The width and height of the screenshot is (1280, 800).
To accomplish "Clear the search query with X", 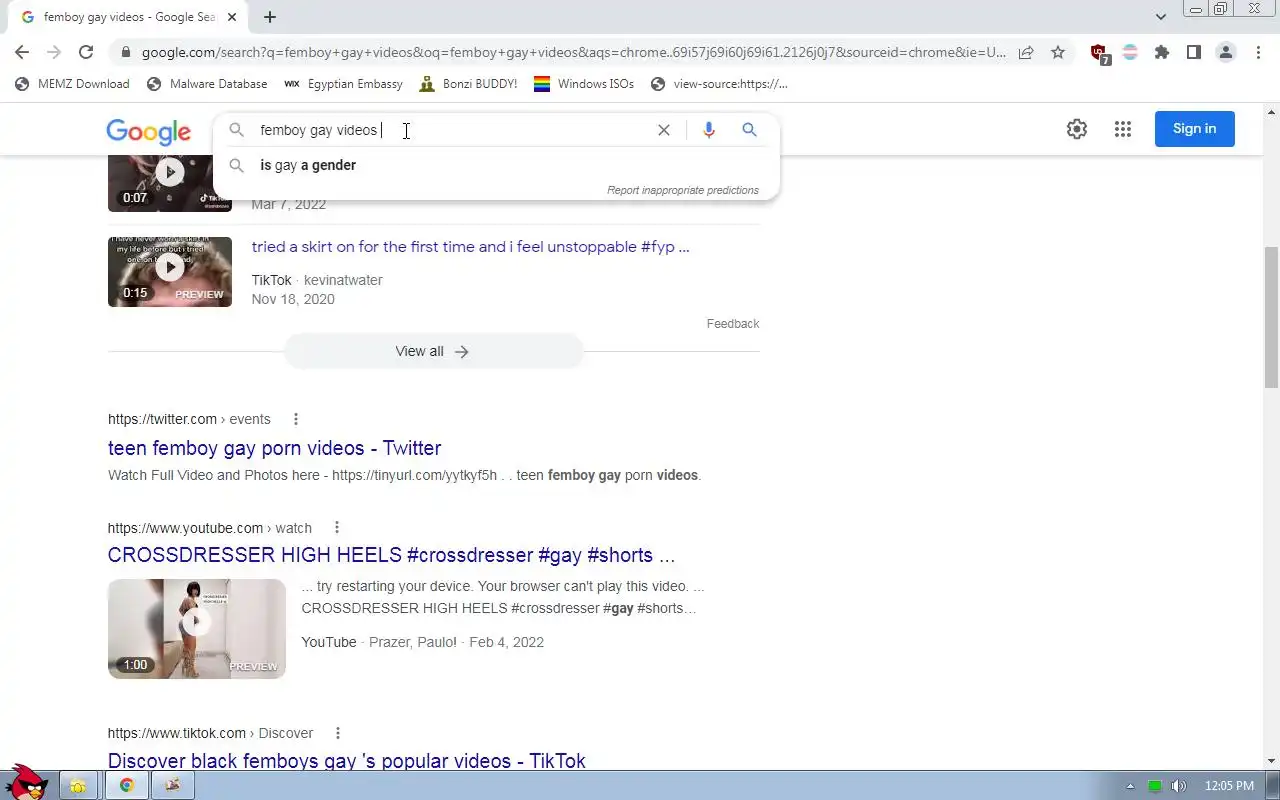I will click(x=664, y=130).
